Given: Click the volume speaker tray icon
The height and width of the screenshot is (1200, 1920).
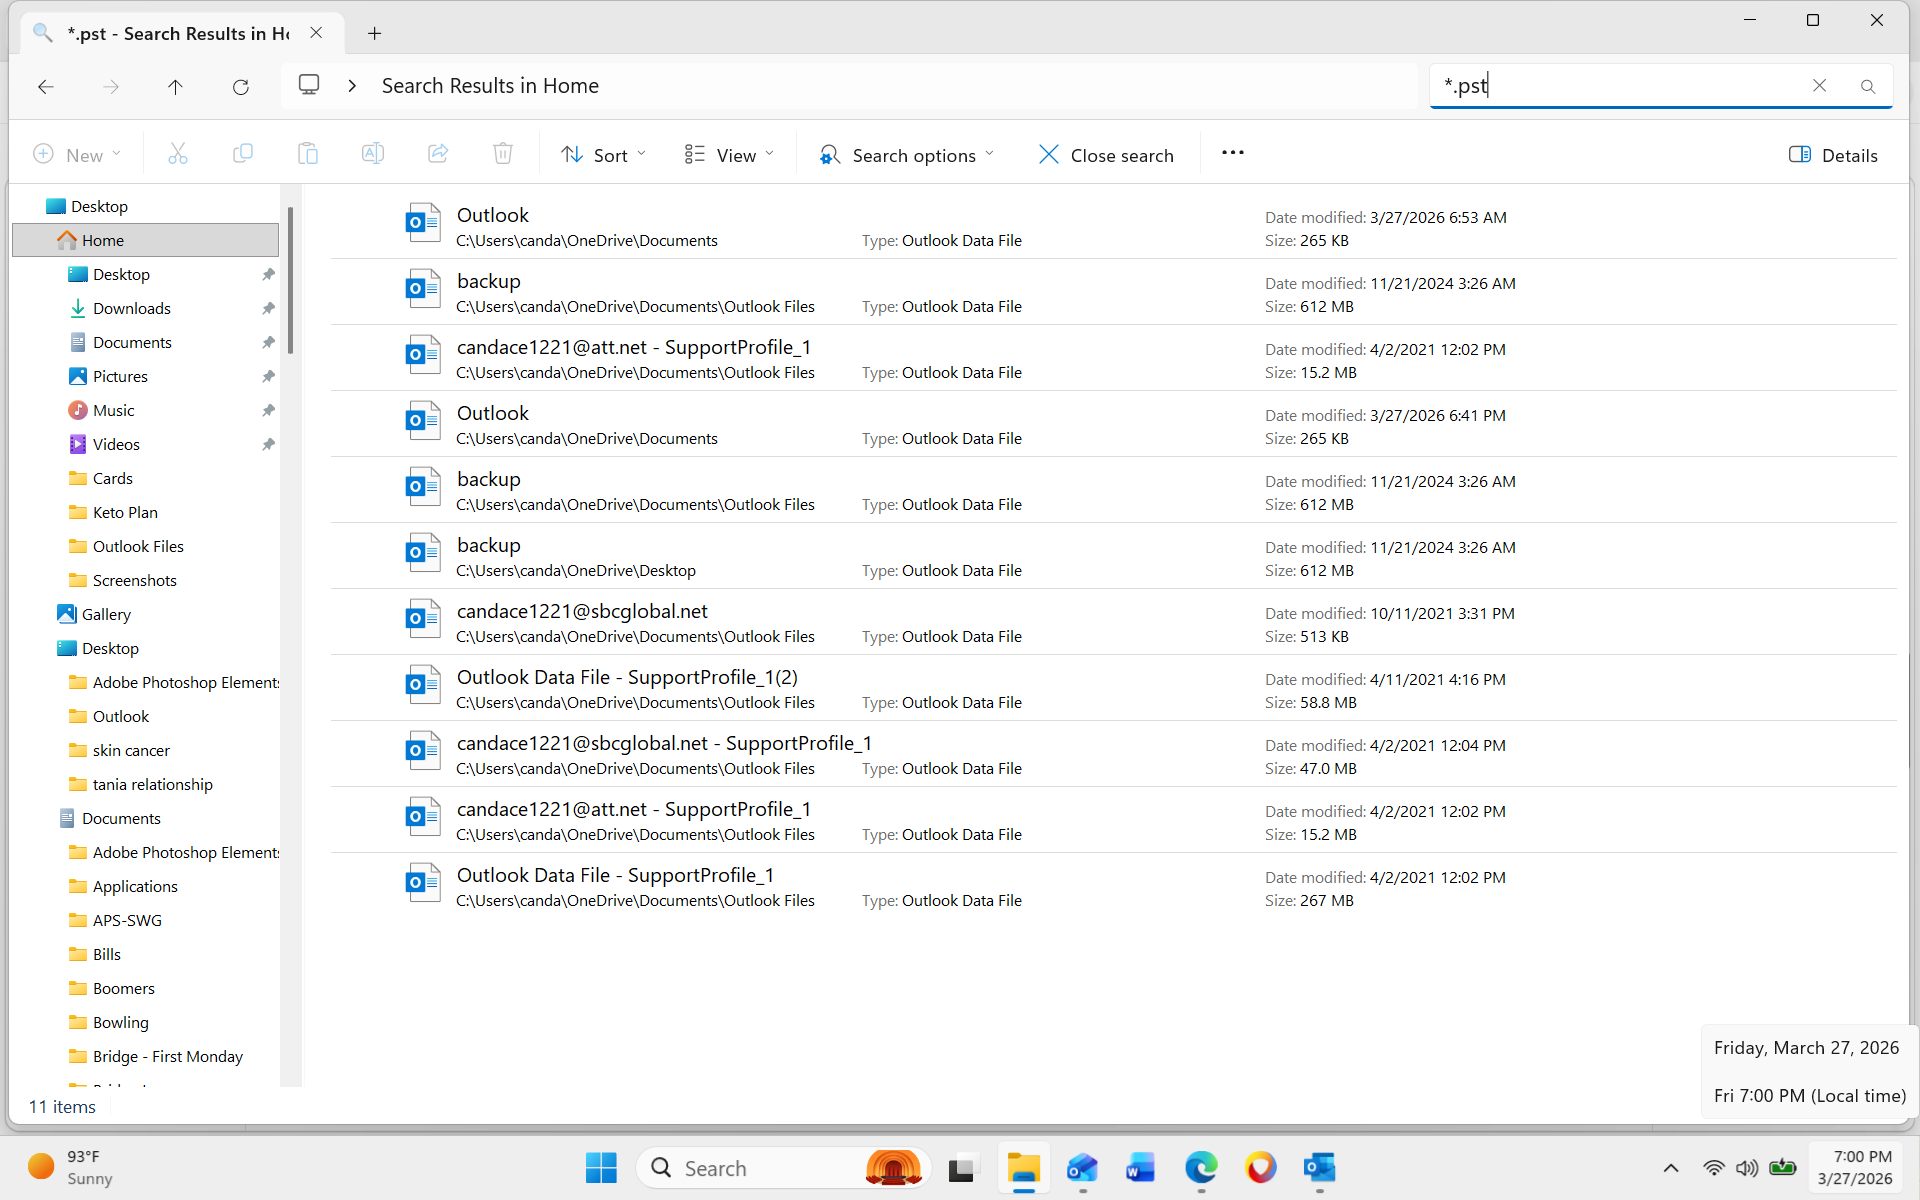Looking at the screenshot, I should (x=1747, y=1168).
